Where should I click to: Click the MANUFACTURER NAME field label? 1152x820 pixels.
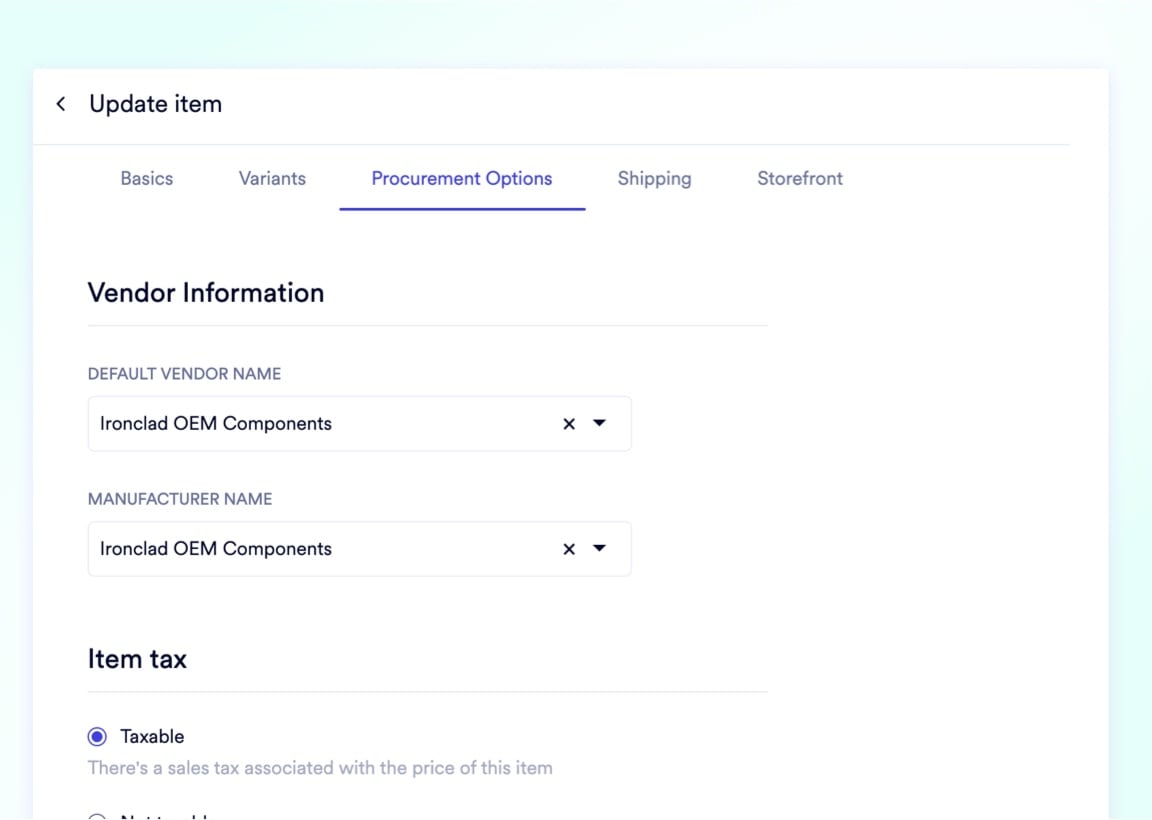[x=180, y=499]
